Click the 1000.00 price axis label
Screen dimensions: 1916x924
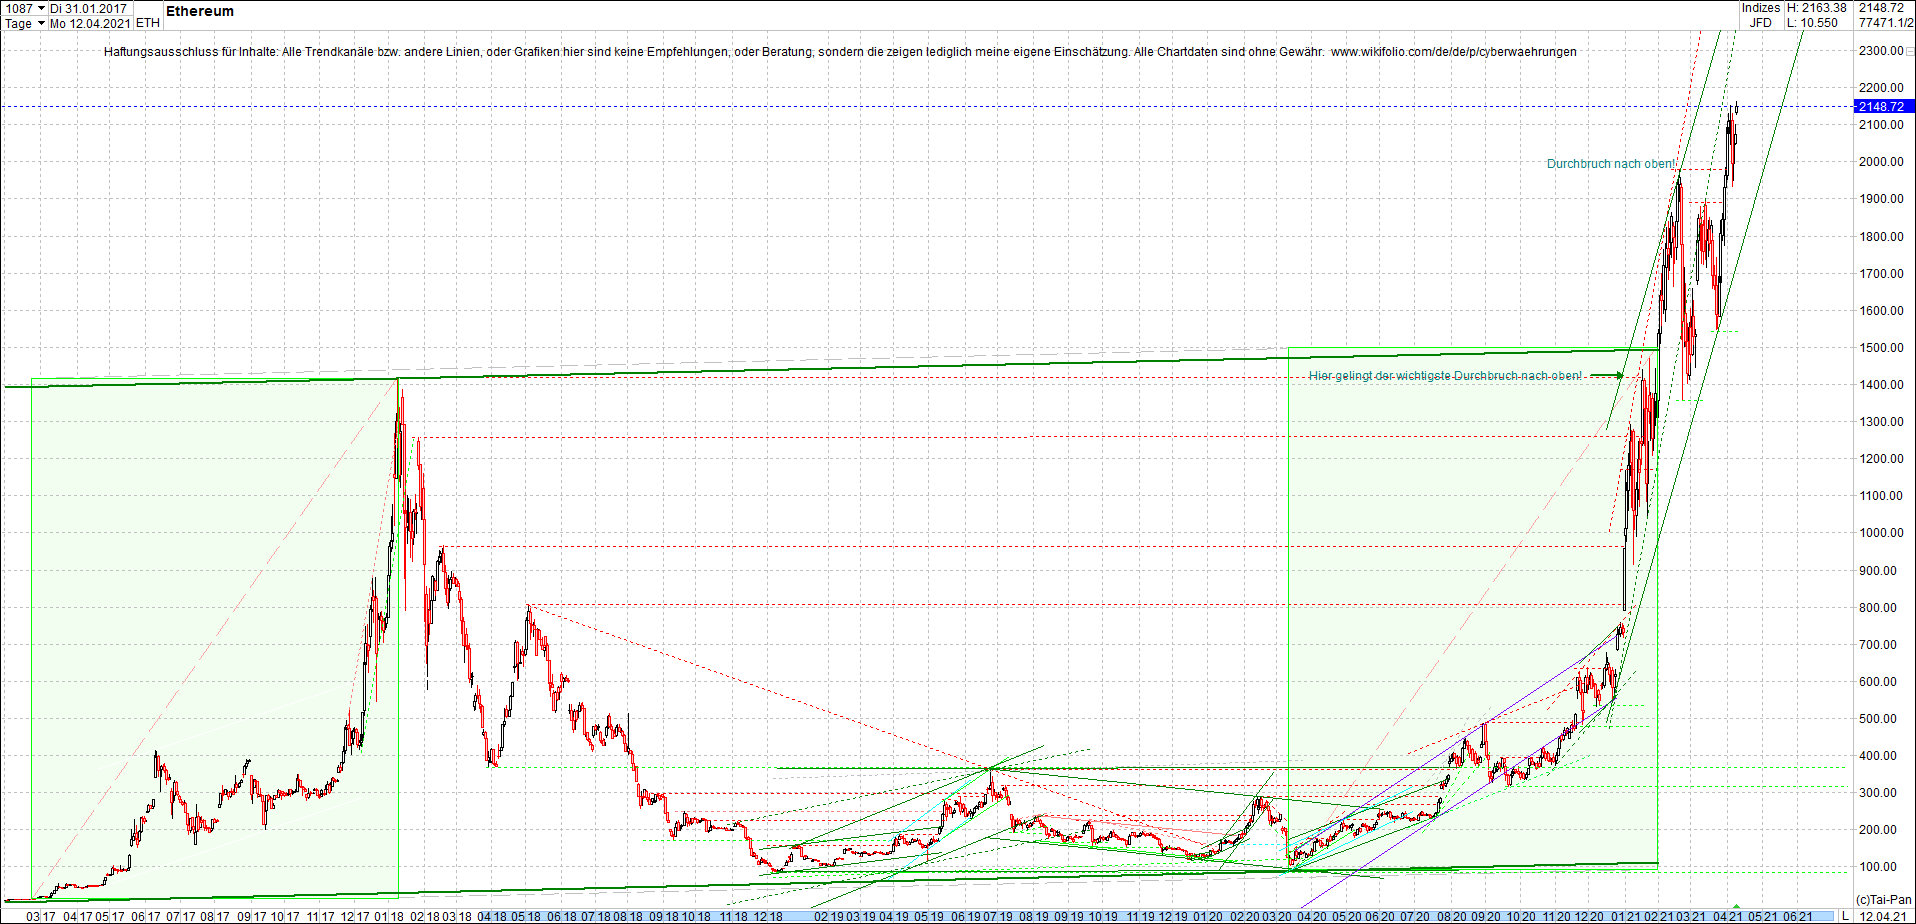click(x=1881, y=533)
